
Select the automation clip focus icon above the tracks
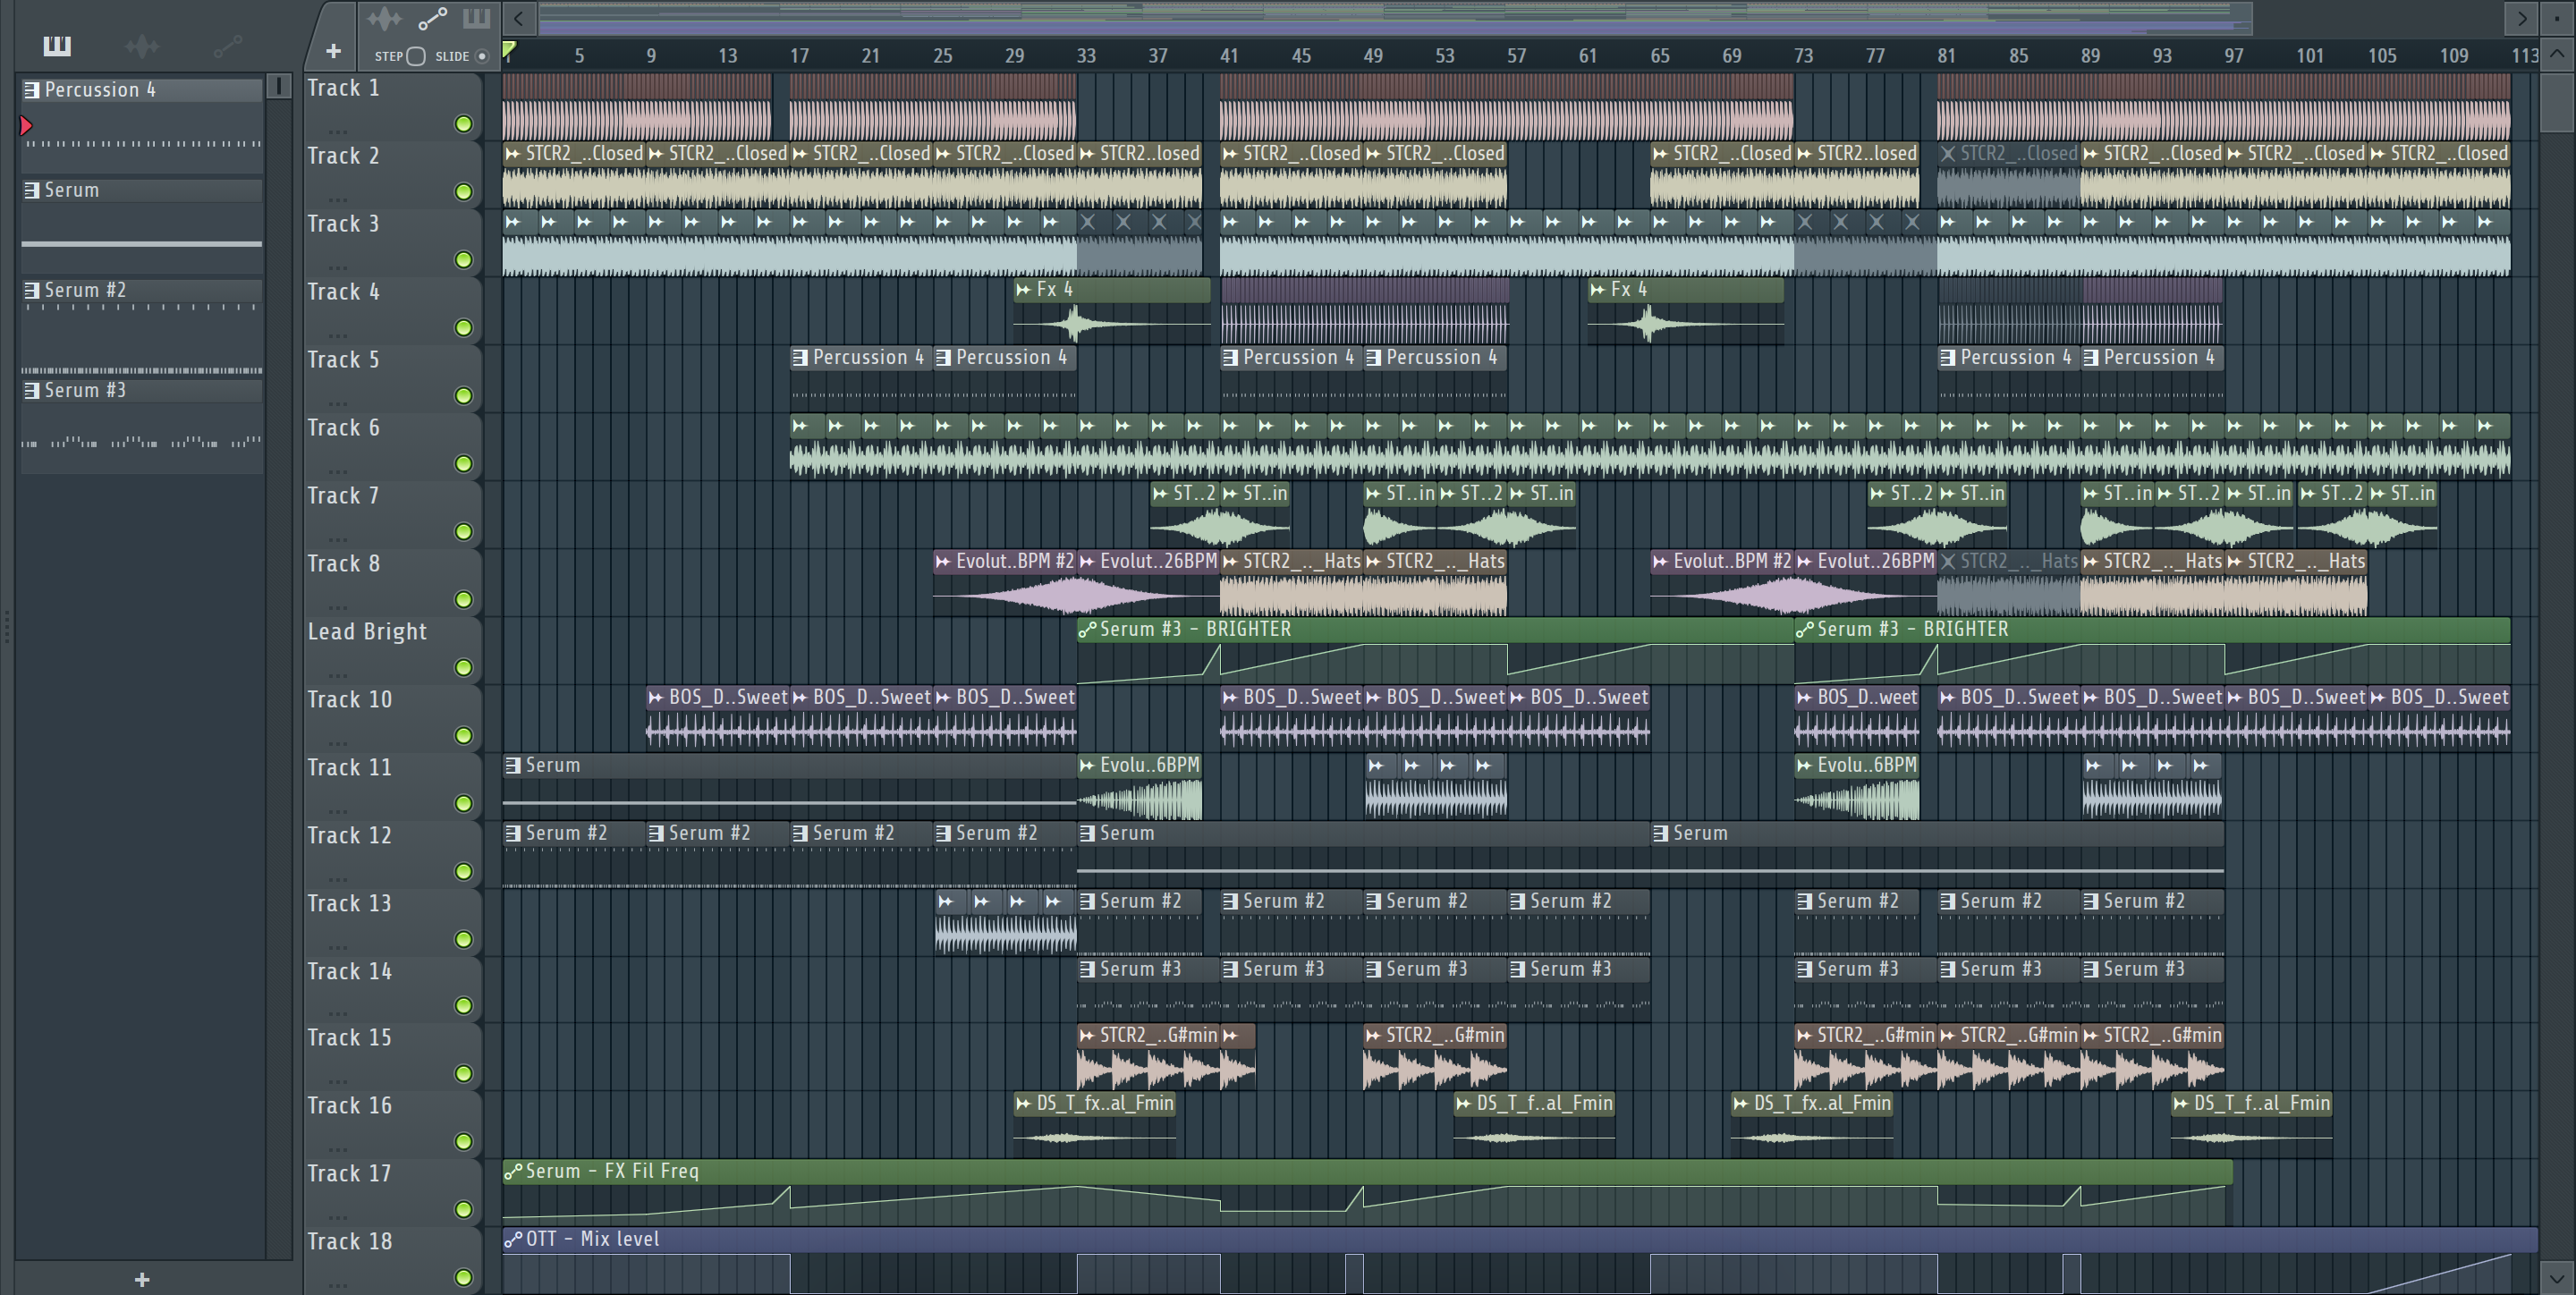(x=432, y=18)
